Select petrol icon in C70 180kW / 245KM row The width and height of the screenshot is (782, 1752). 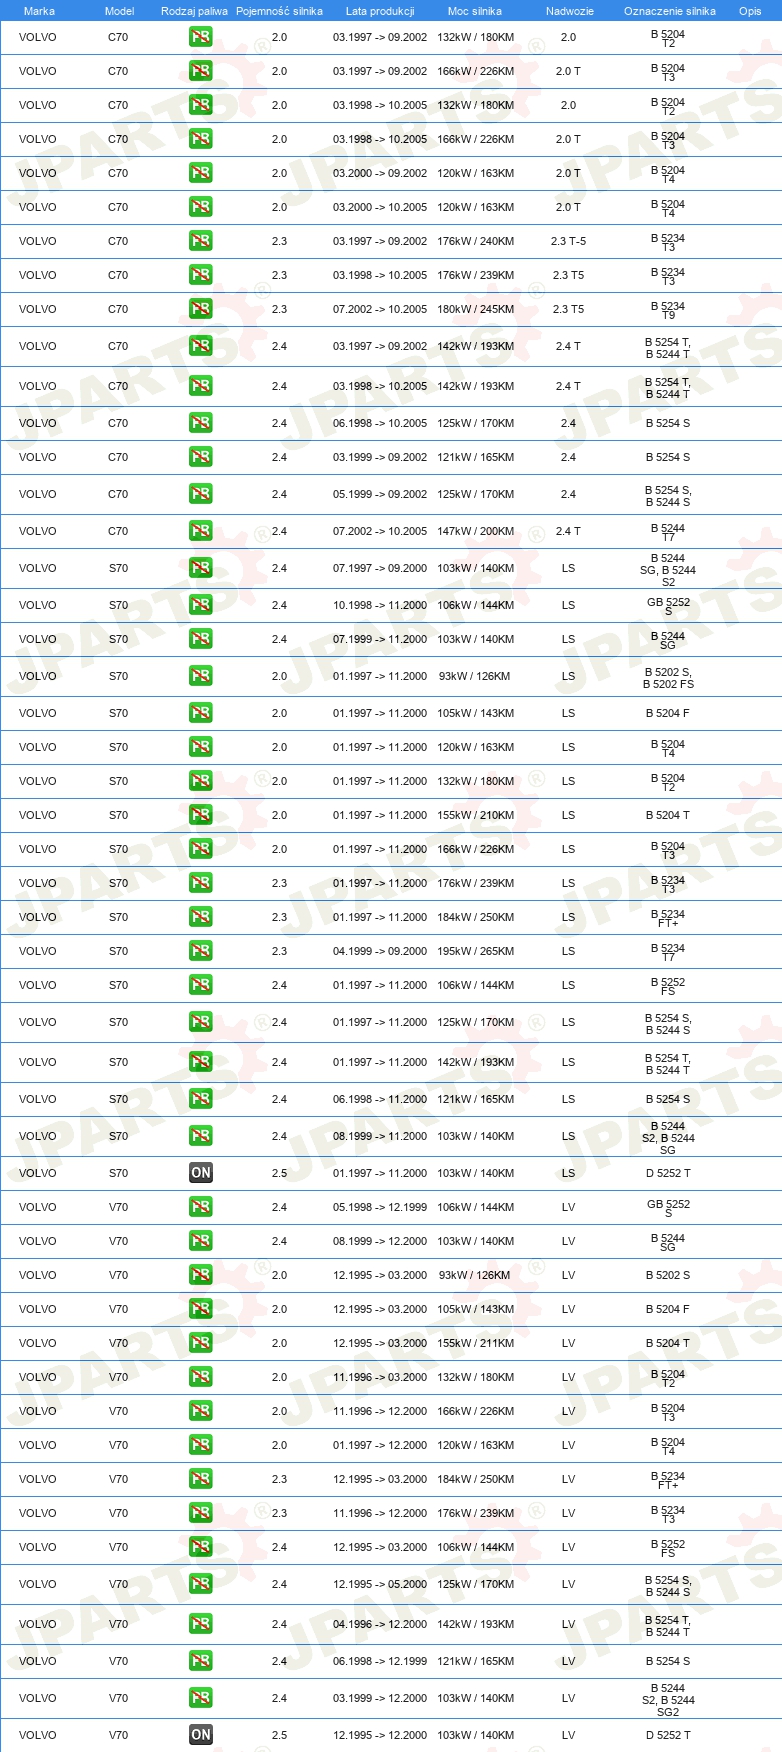pyautogui.click(x=201, y=309)
